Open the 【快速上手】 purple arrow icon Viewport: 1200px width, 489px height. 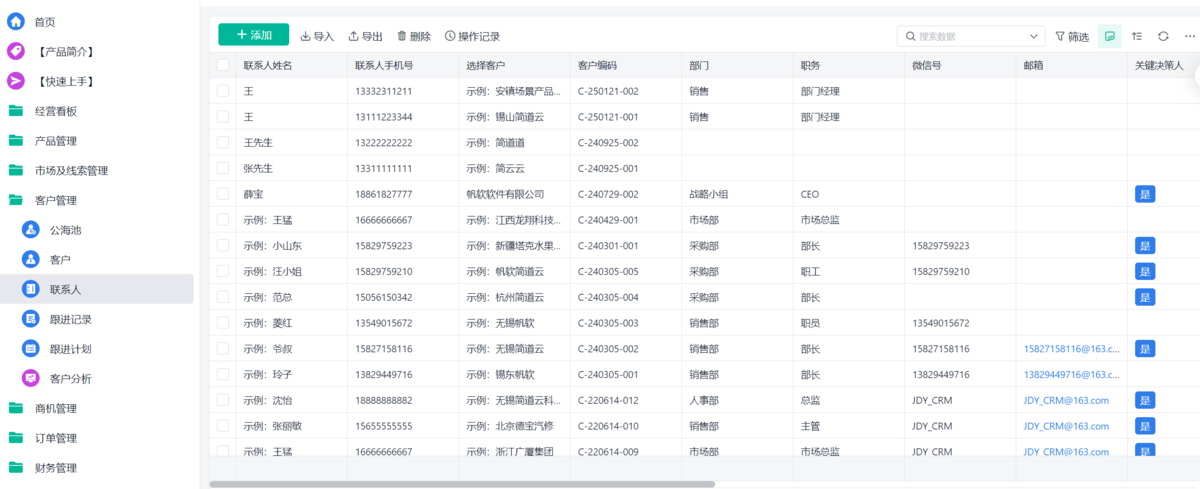click(x=16, y=81)
